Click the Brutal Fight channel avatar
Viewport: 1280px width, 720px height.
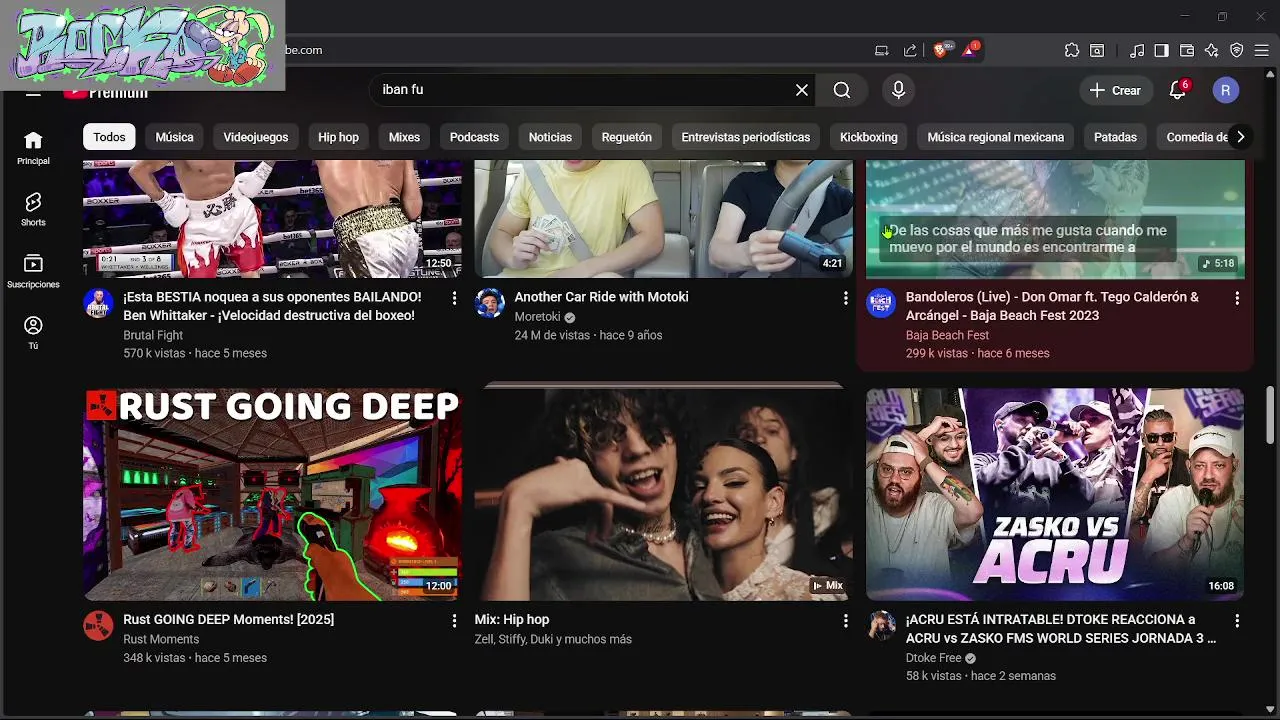point(98,303)
